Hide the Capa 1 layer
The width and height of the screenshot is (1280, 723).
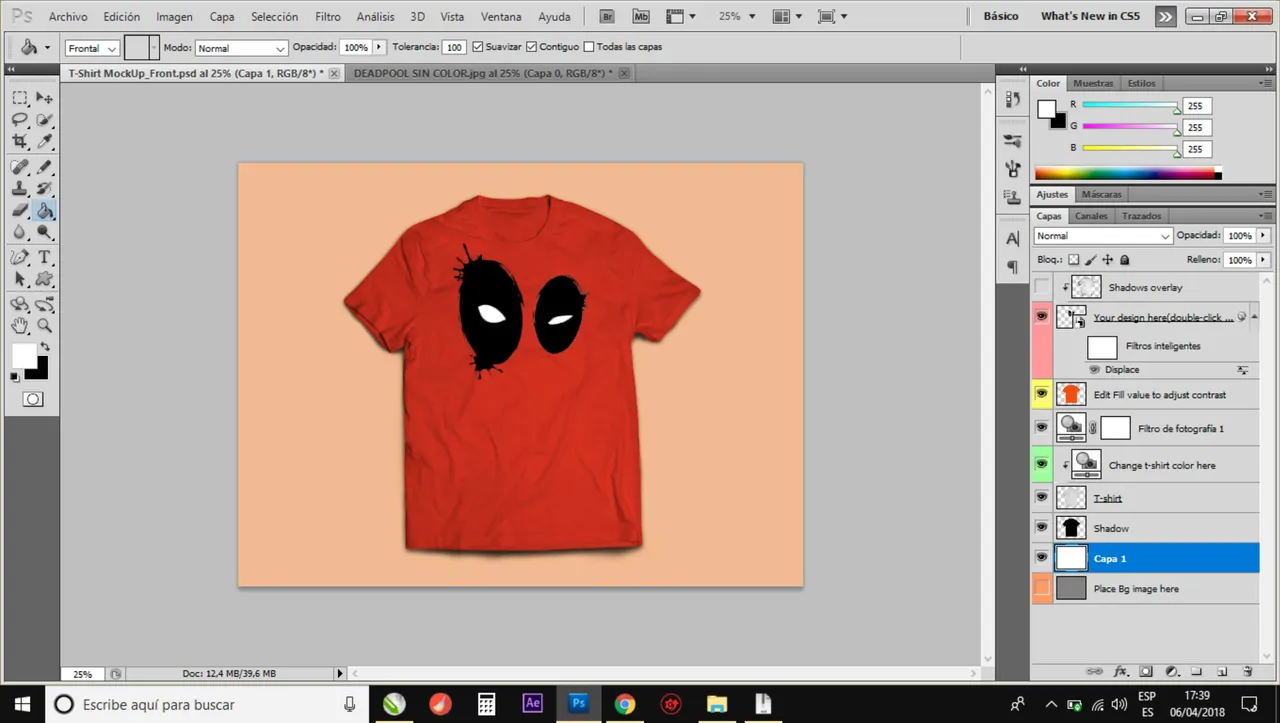pyautogui.click(x=1042, y=558)
